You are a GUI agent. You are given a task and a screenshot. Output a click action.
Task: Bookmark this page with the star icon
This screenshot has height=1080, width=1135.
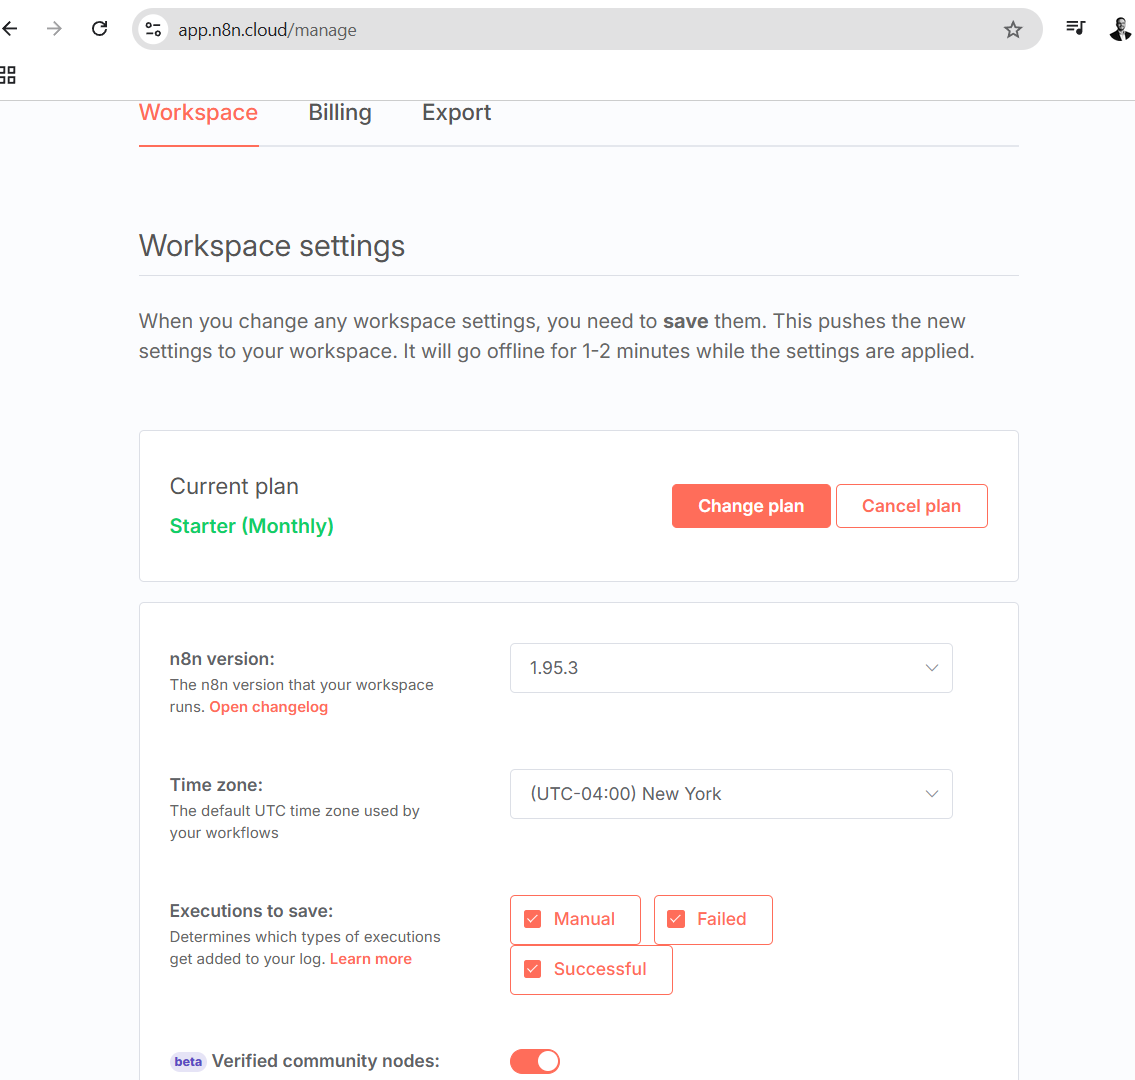[x=1013, y=30]
